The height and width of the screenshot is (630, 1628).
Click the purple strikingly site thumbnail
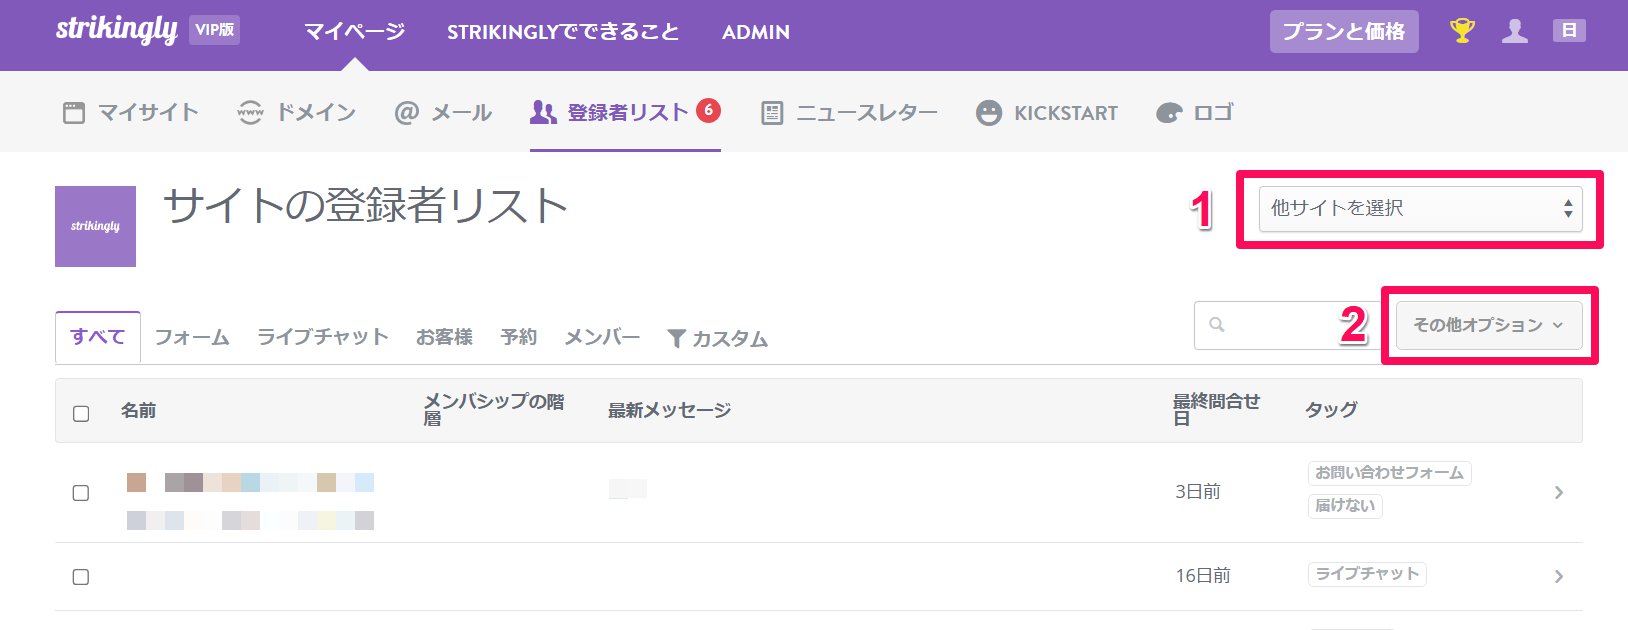click(x=95, y=226)
